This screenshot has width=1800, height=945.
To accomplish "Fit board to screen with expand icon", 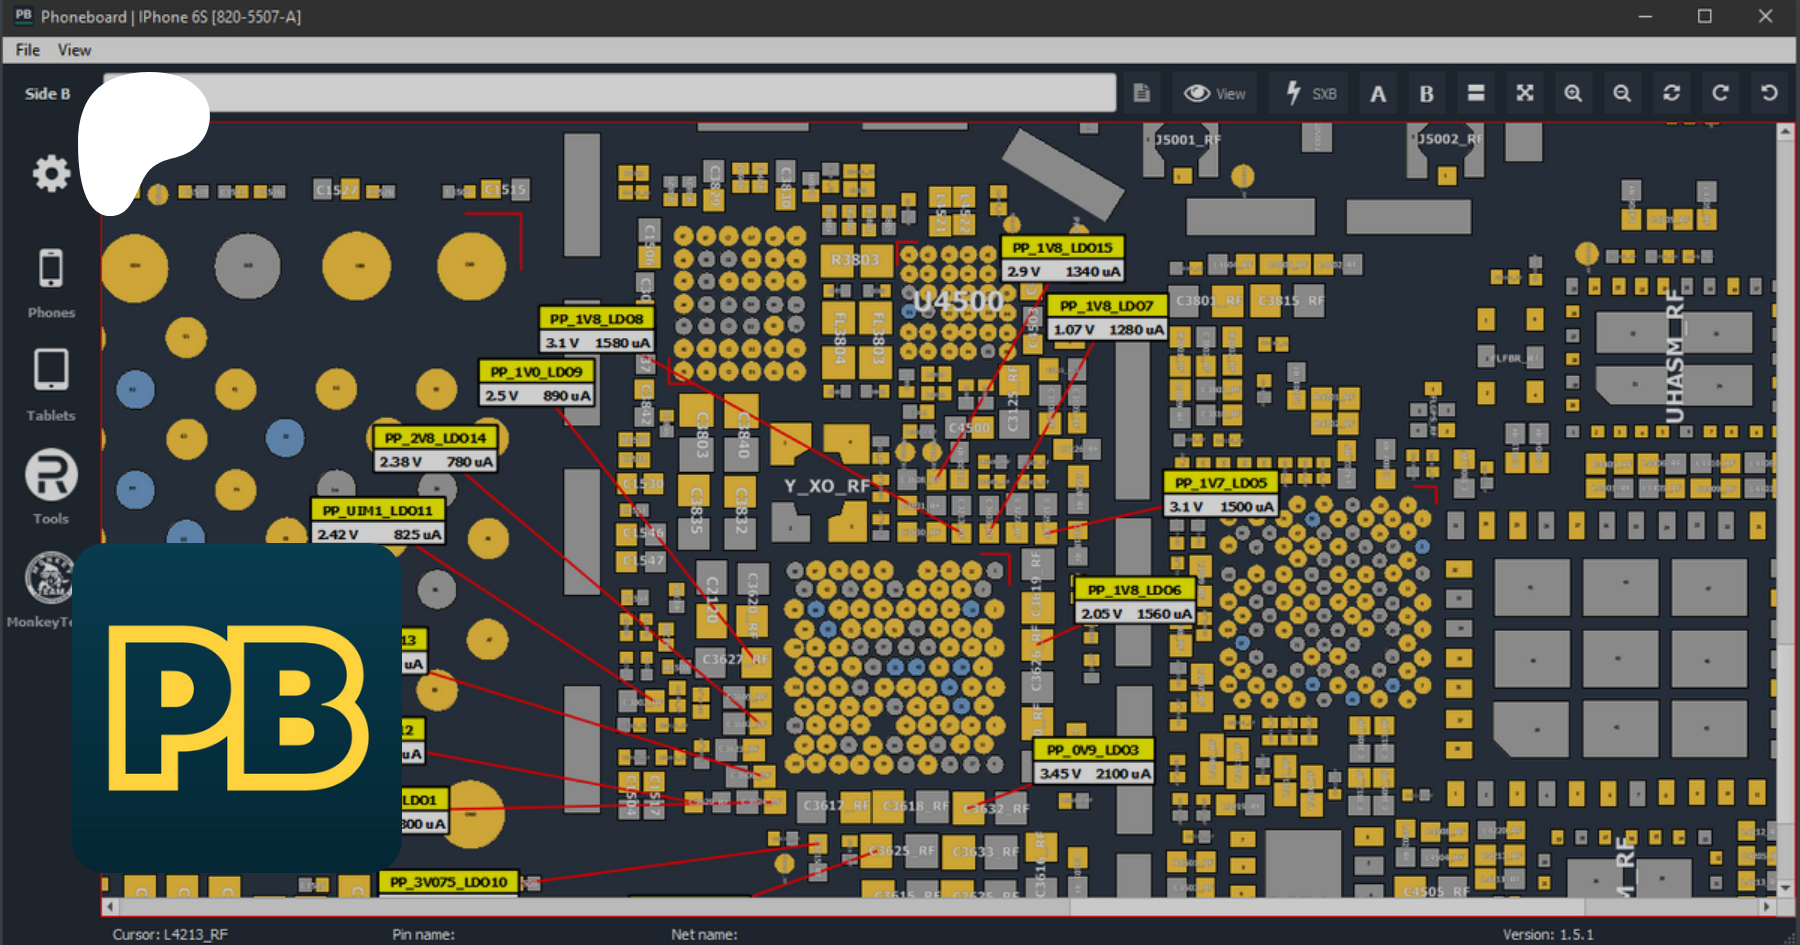I will [1524, 93].
